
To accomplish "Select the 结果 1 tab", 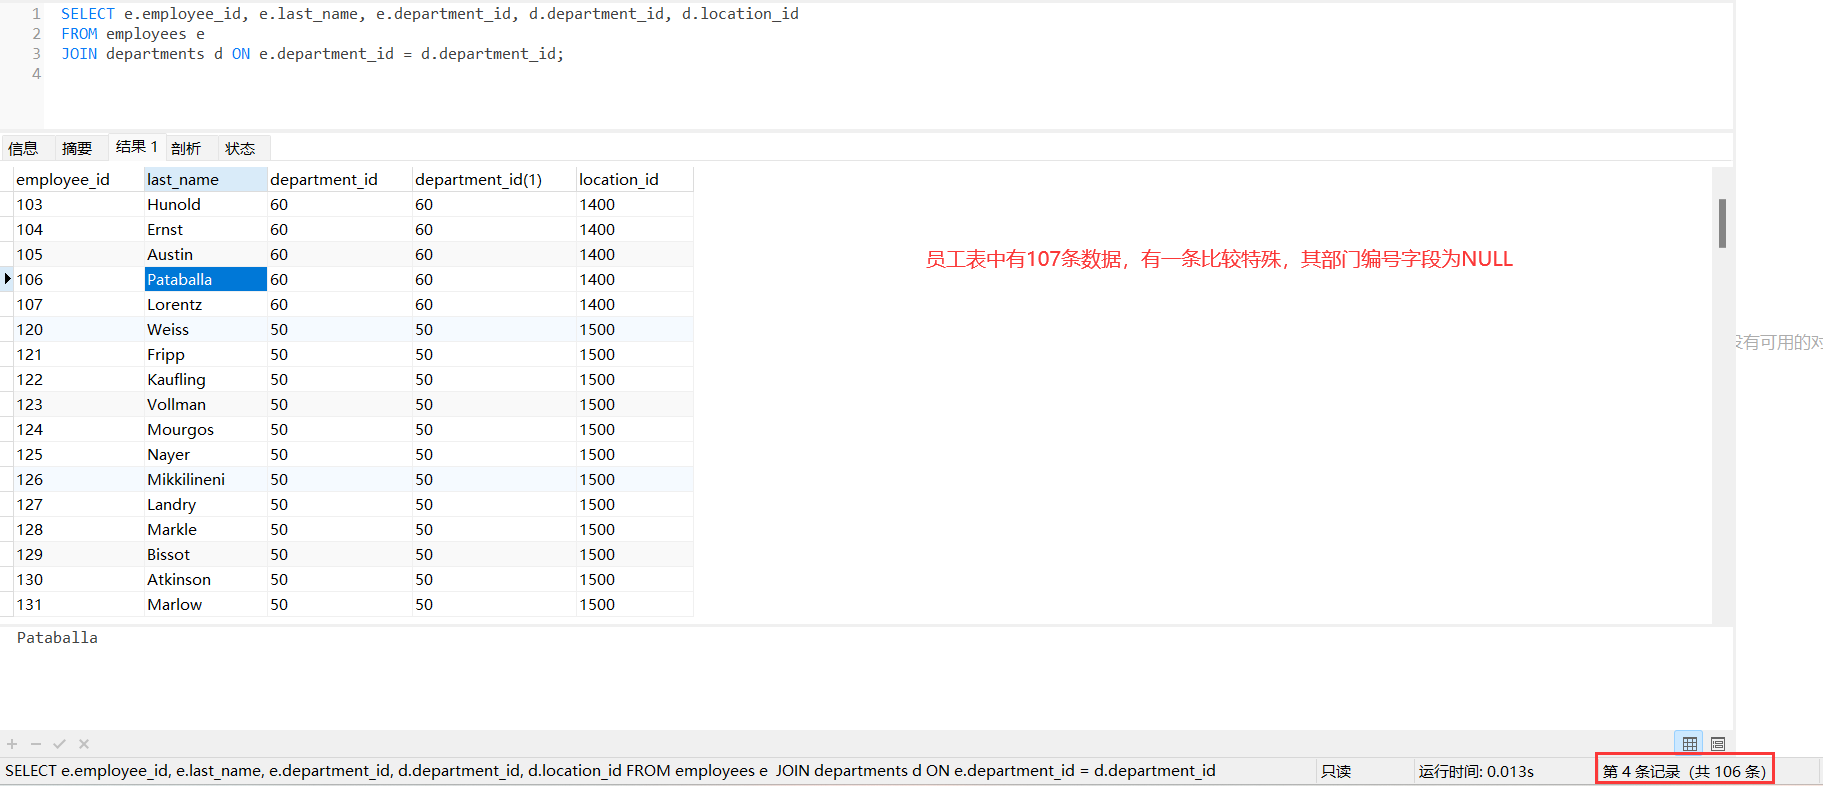I will tap(136, 147).
